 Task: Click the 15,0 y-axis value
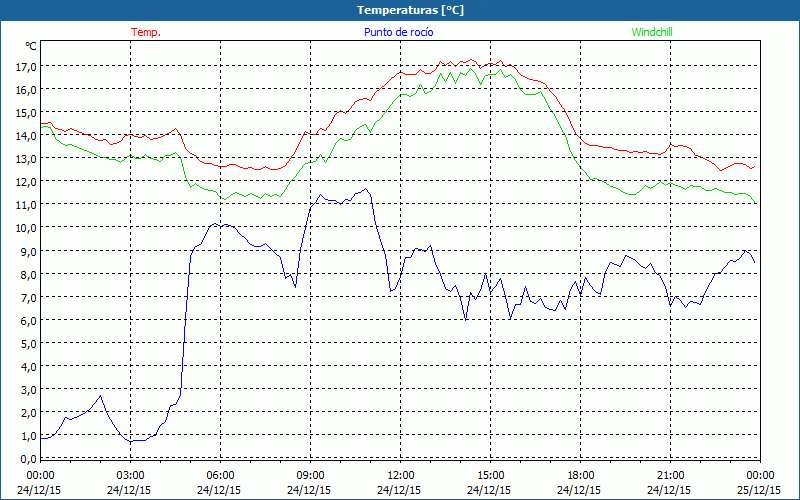tap(26, 113)
